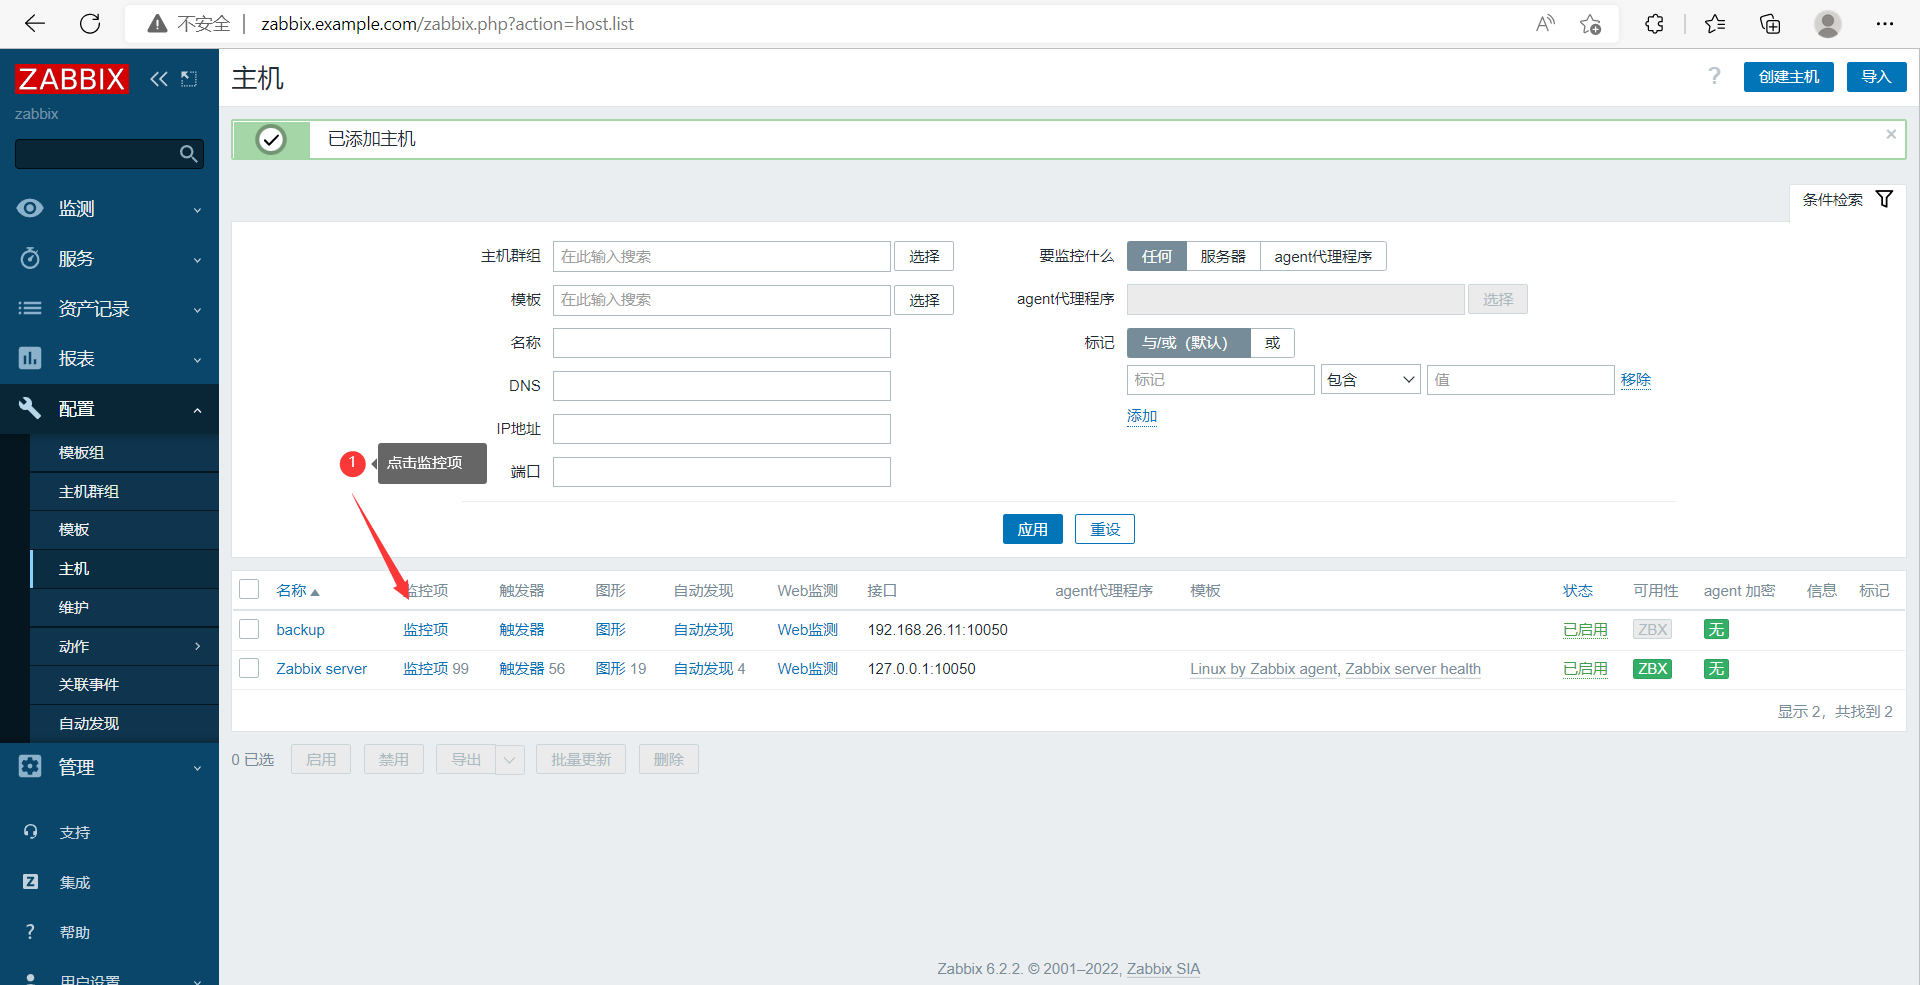Select tag mode 'Or' (或)
Viewport: 1920px width, 985px height.
click(x=1272, y=343)
